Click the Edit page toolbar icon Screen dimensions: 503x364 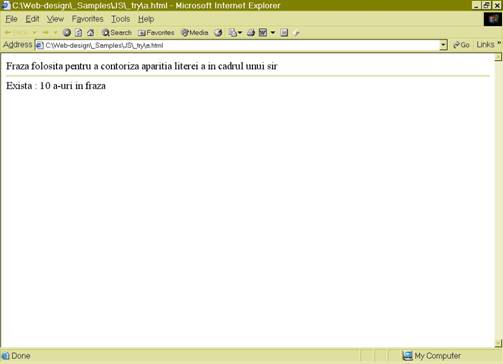pos(263,33)
